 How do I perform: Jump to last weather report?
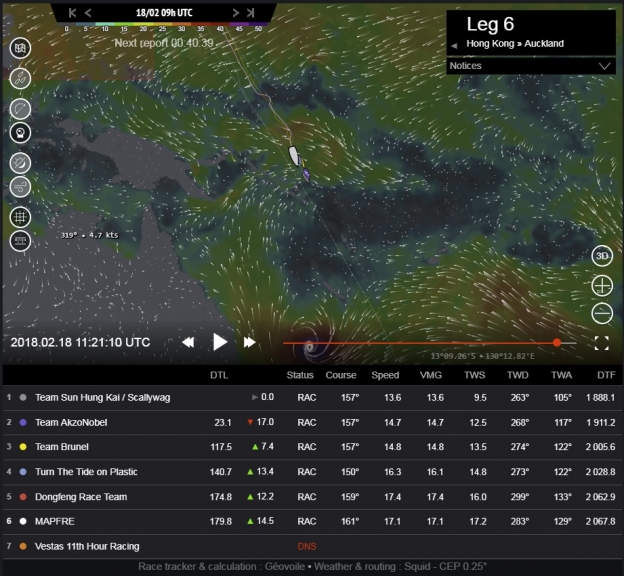pyautogui.click(x=250, y=13)
